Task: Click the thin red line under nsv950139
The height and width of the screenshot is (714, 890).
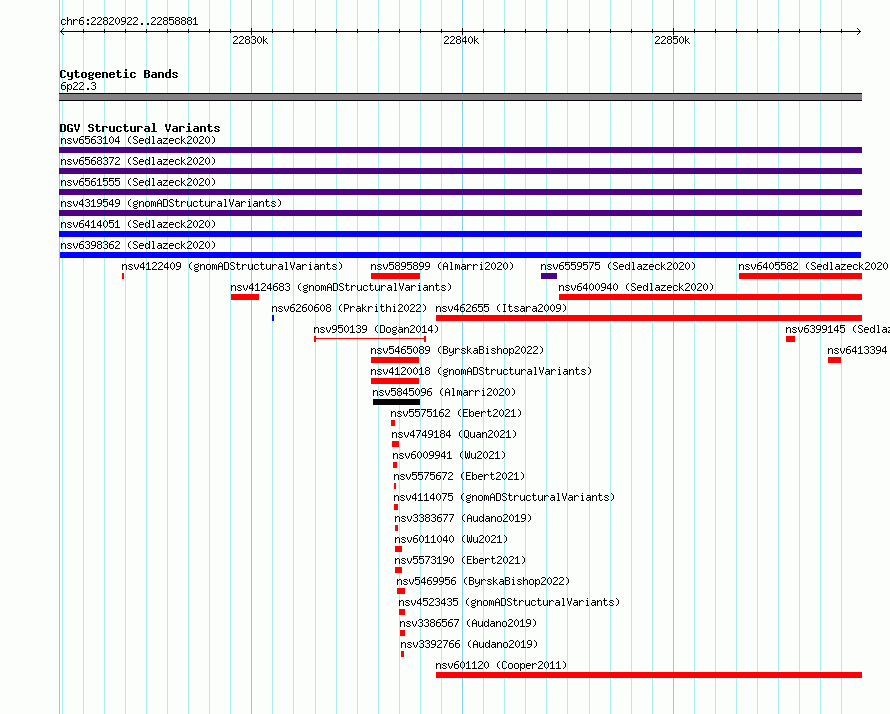Action: point(370,339)
